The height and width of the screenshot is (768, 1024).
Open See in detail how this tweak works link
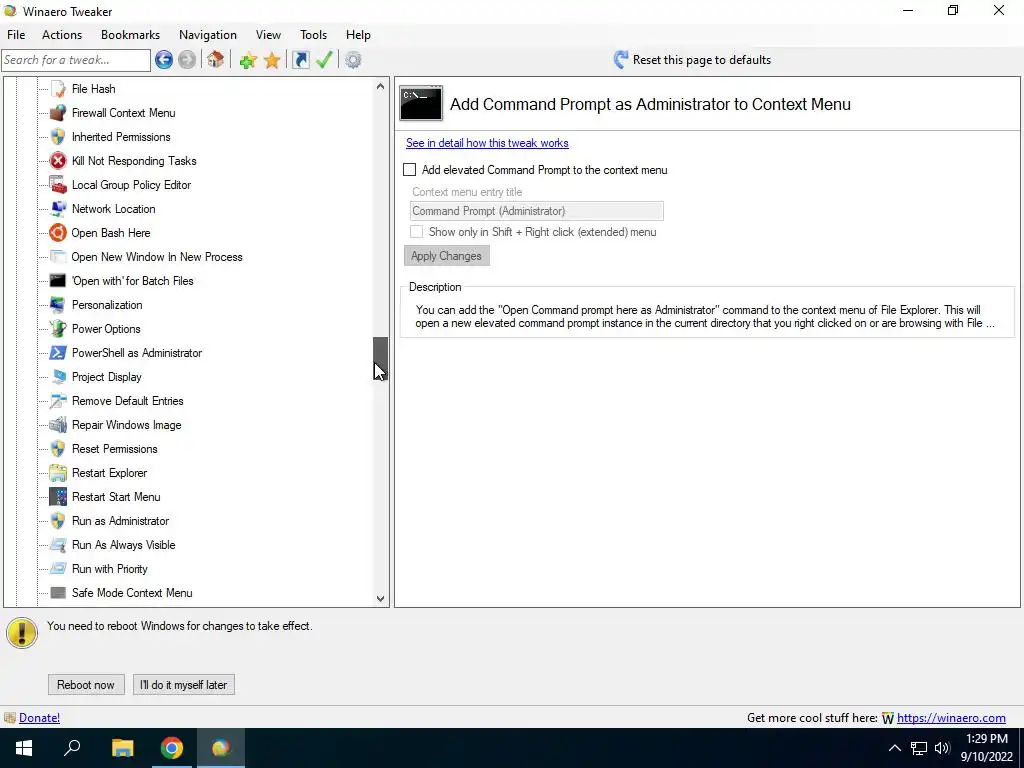tap(487, 143)
